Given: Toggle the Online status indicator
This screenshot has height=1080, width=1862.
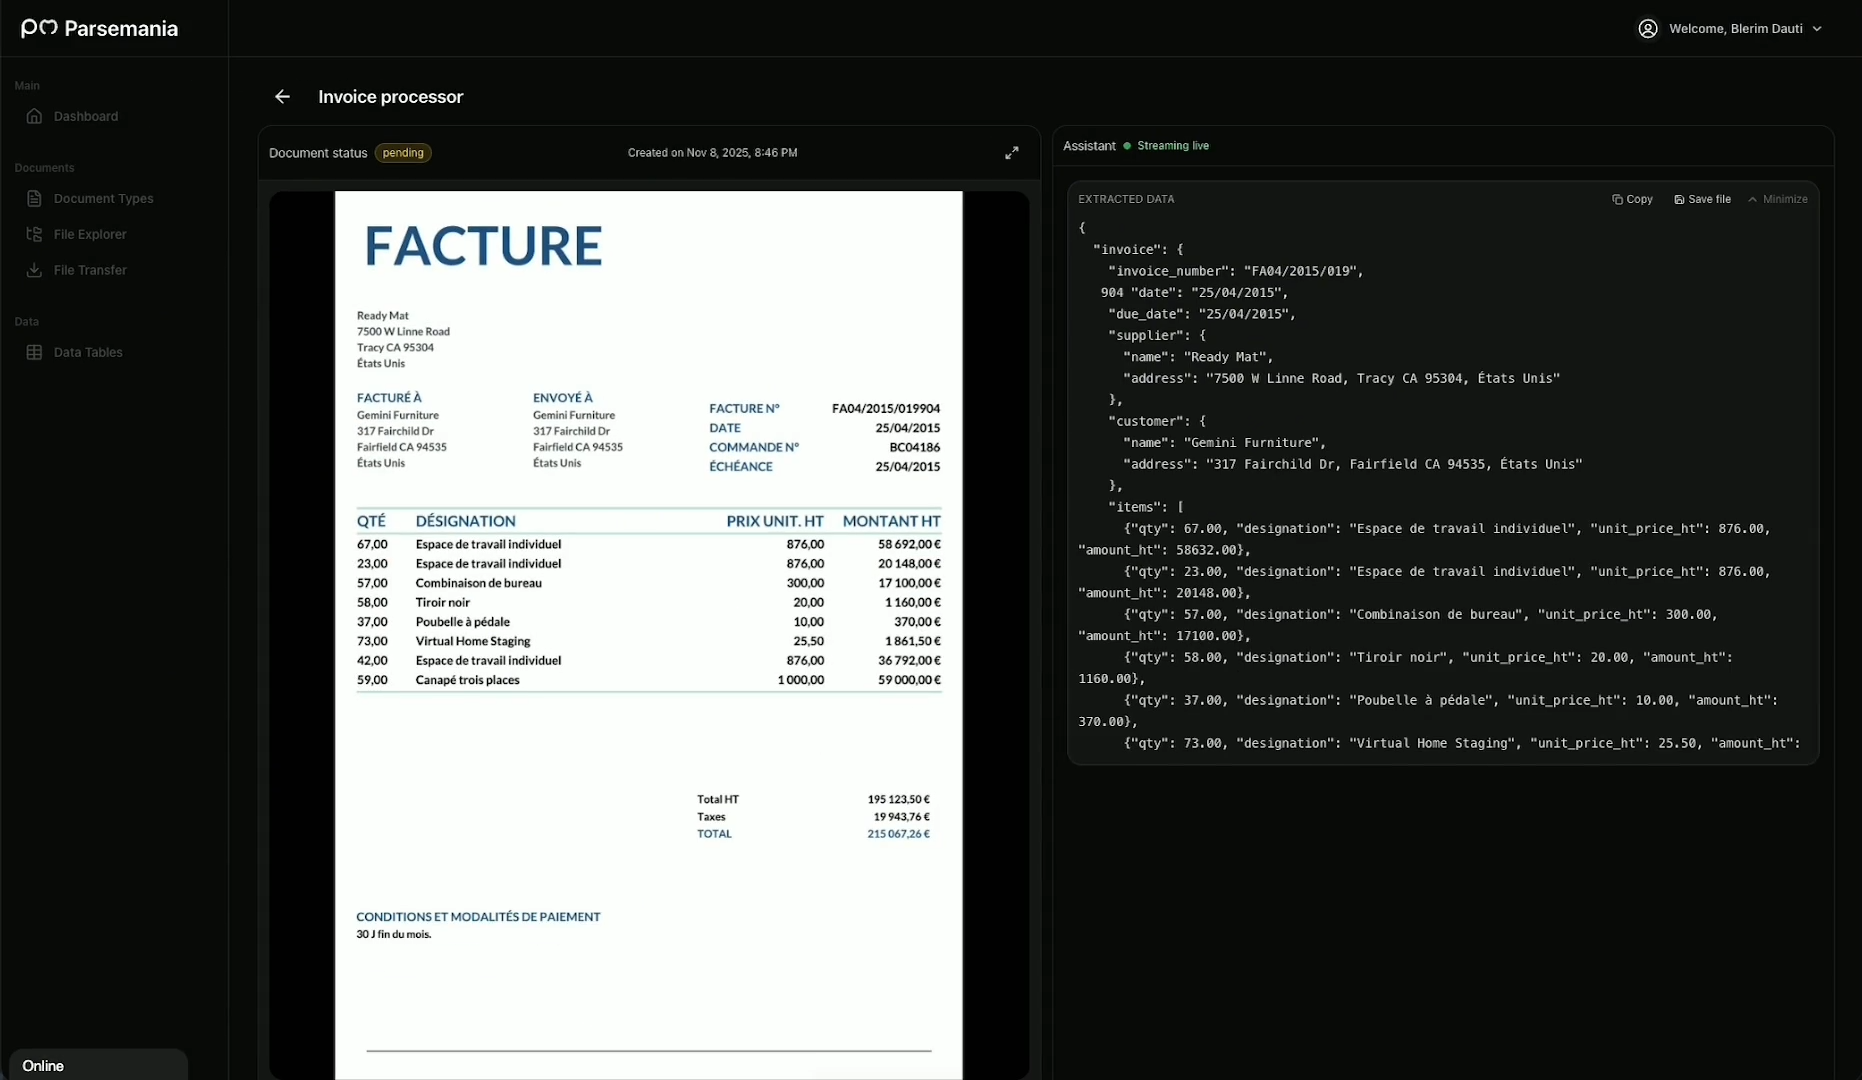Looking at the screenshot, I should [43, 1064].
